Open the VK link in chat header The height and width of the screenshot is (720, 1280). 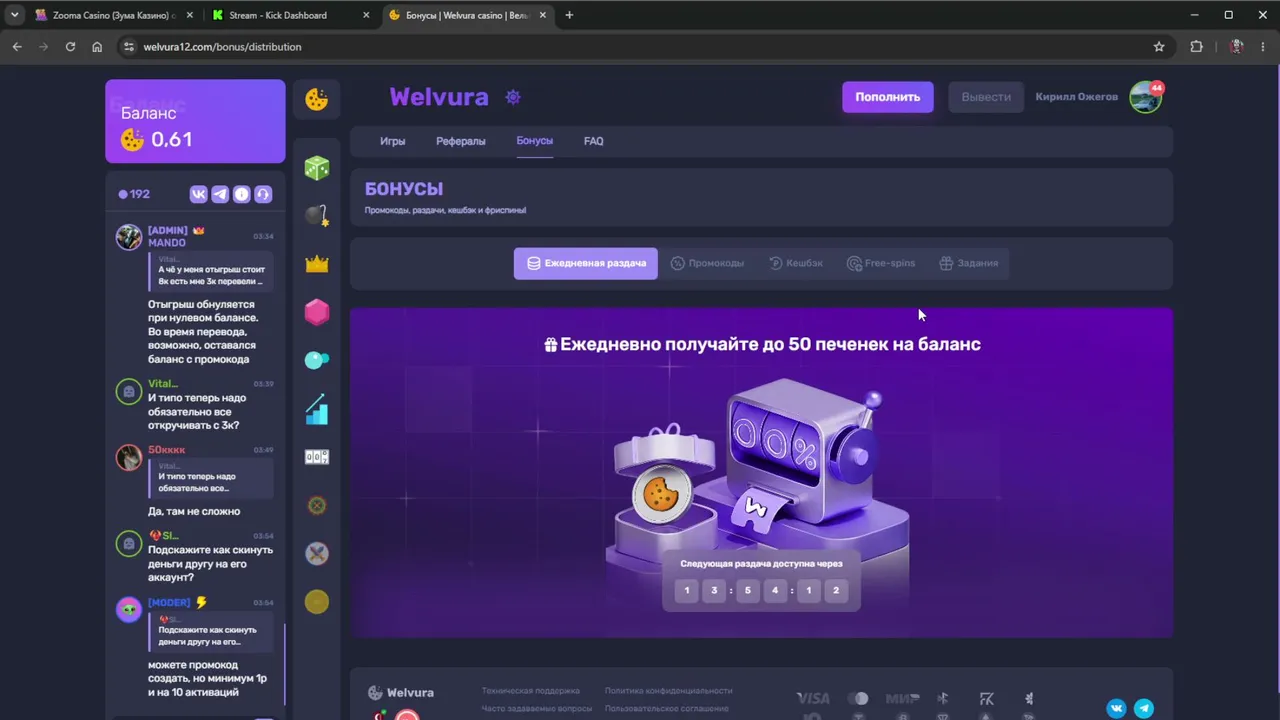pyautogui.click(x=198, y=194)
